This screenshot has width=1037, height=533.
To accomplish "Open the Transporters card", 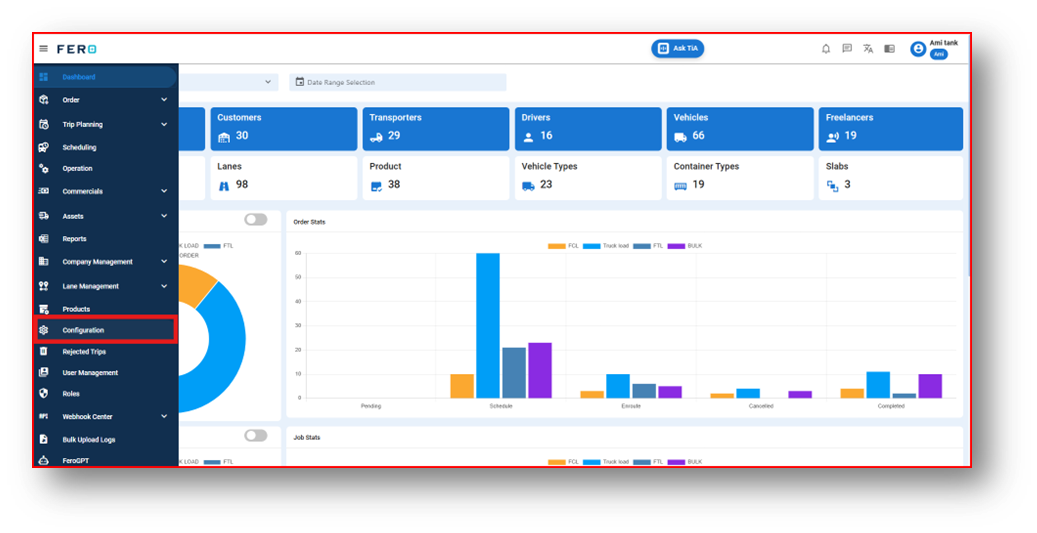I will pyautogui.click(x=436, y=129).
